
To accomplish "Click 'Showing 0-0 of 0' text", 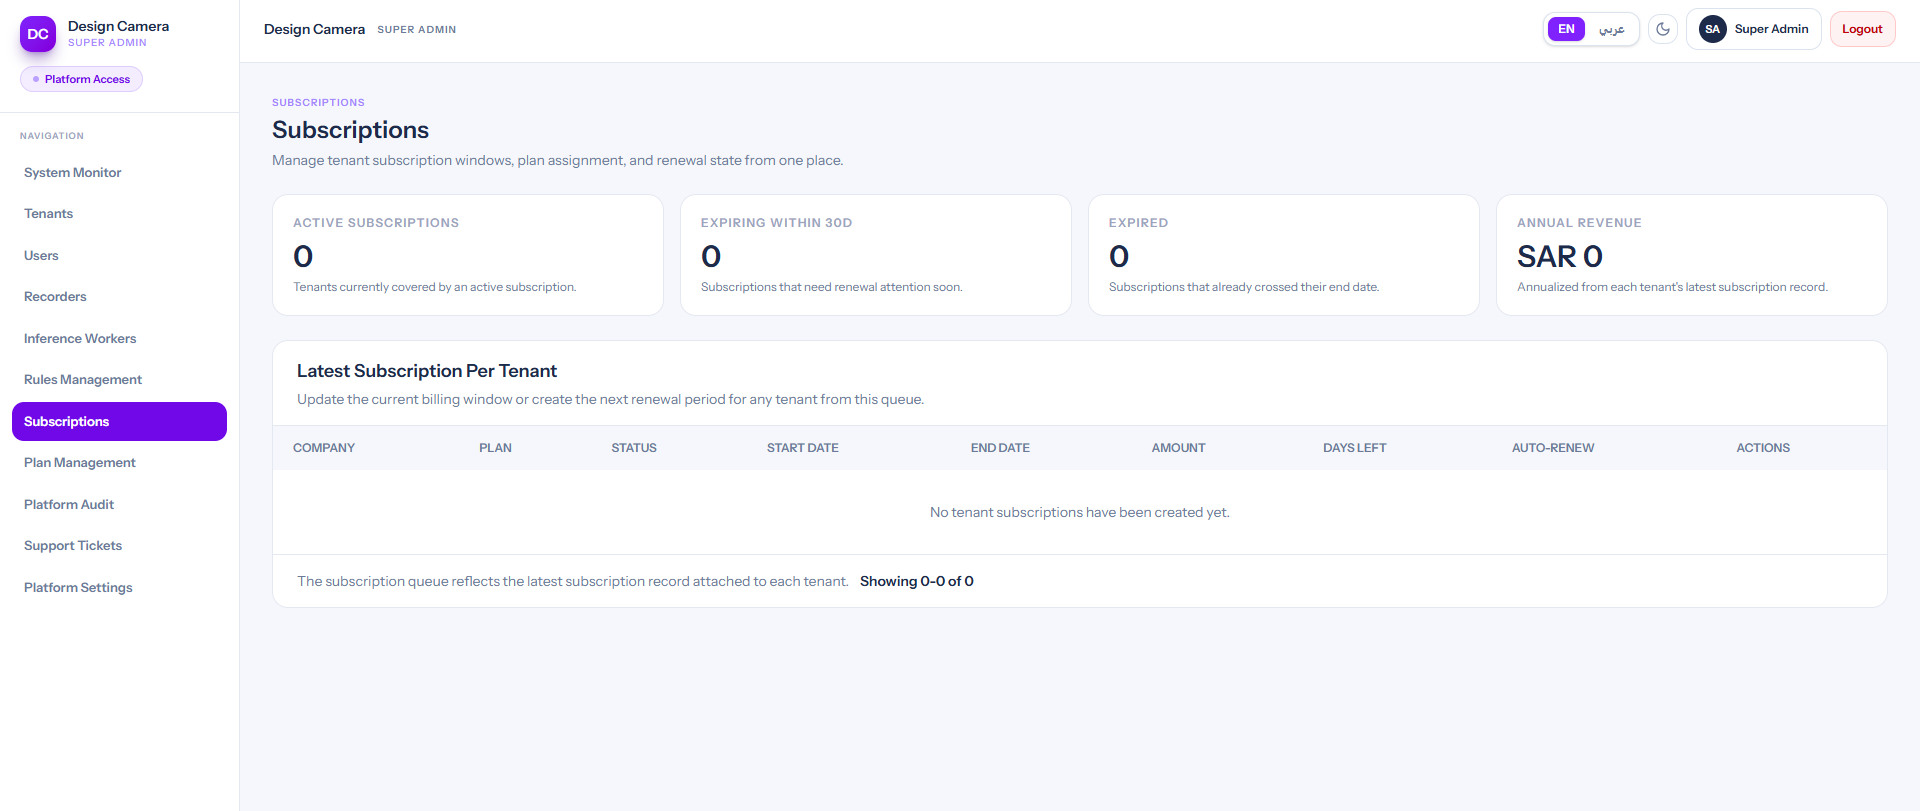I will (917, 581).
